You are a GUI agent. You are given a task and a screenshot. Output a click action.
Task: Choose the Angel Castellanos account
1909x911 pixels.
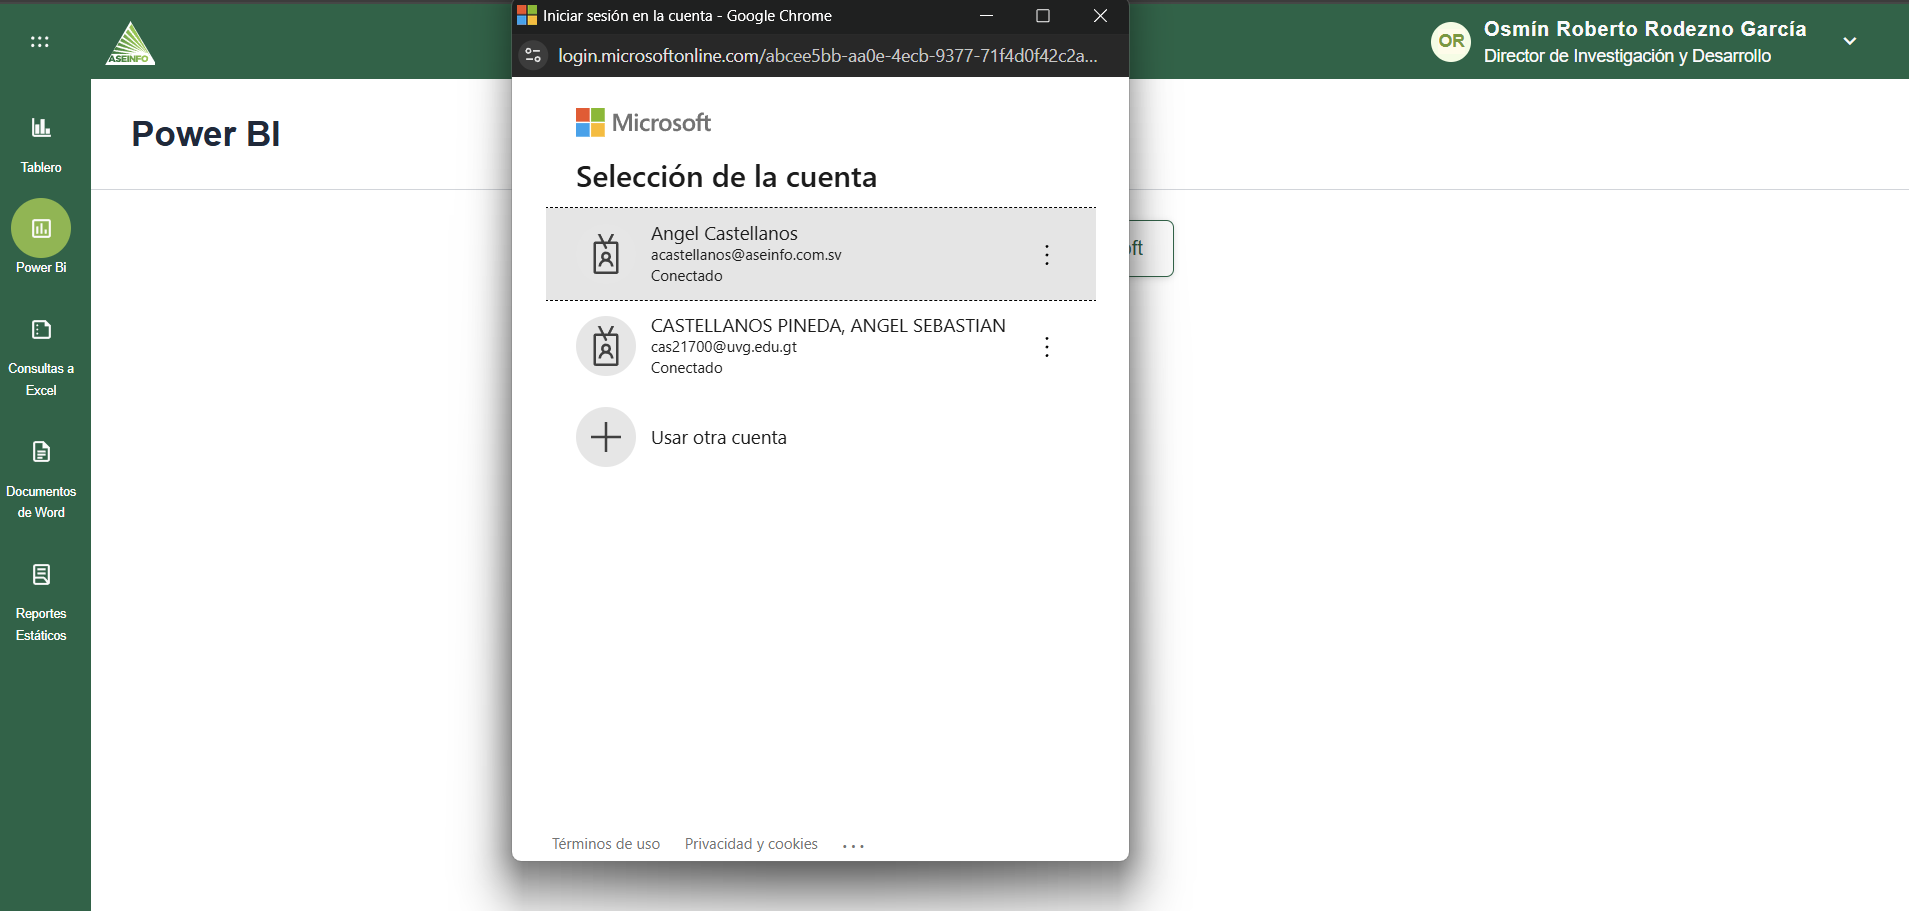(x=821, y=254)
